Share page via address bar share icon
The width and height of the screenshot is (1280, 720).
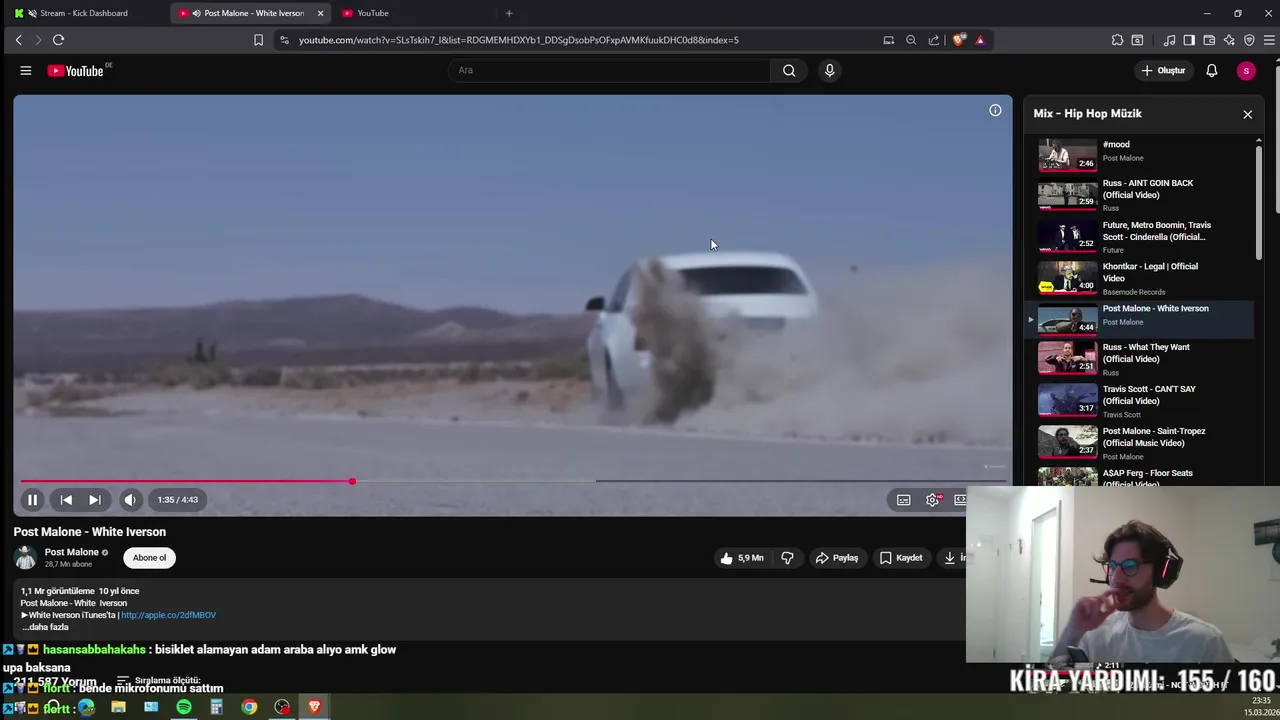[934, 40]
